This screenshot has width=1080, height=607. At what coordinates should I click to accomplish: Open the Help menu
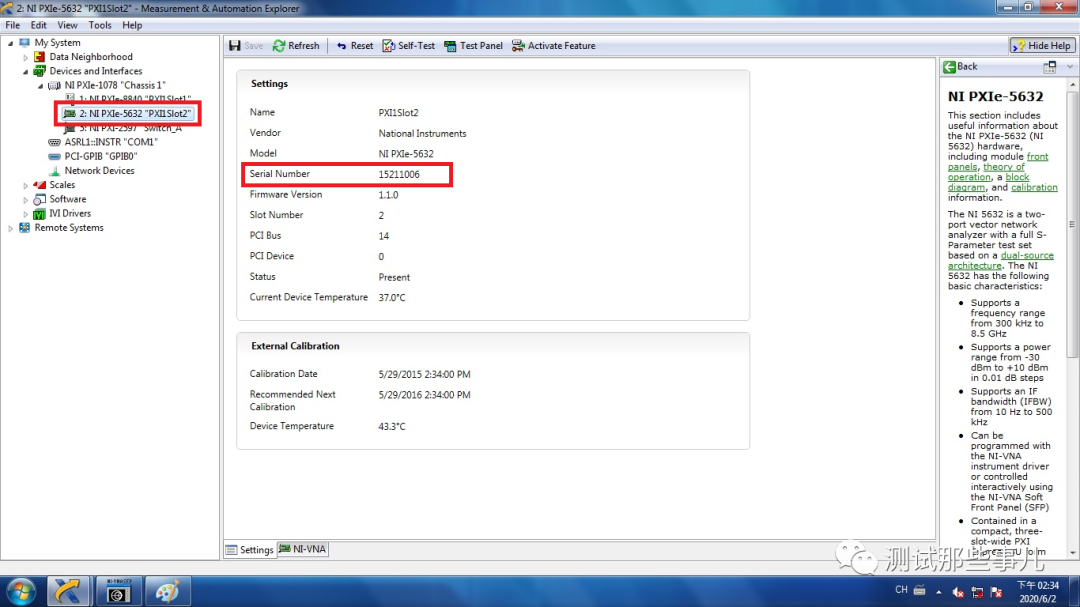pyautogui.click(x=132, y=25)
